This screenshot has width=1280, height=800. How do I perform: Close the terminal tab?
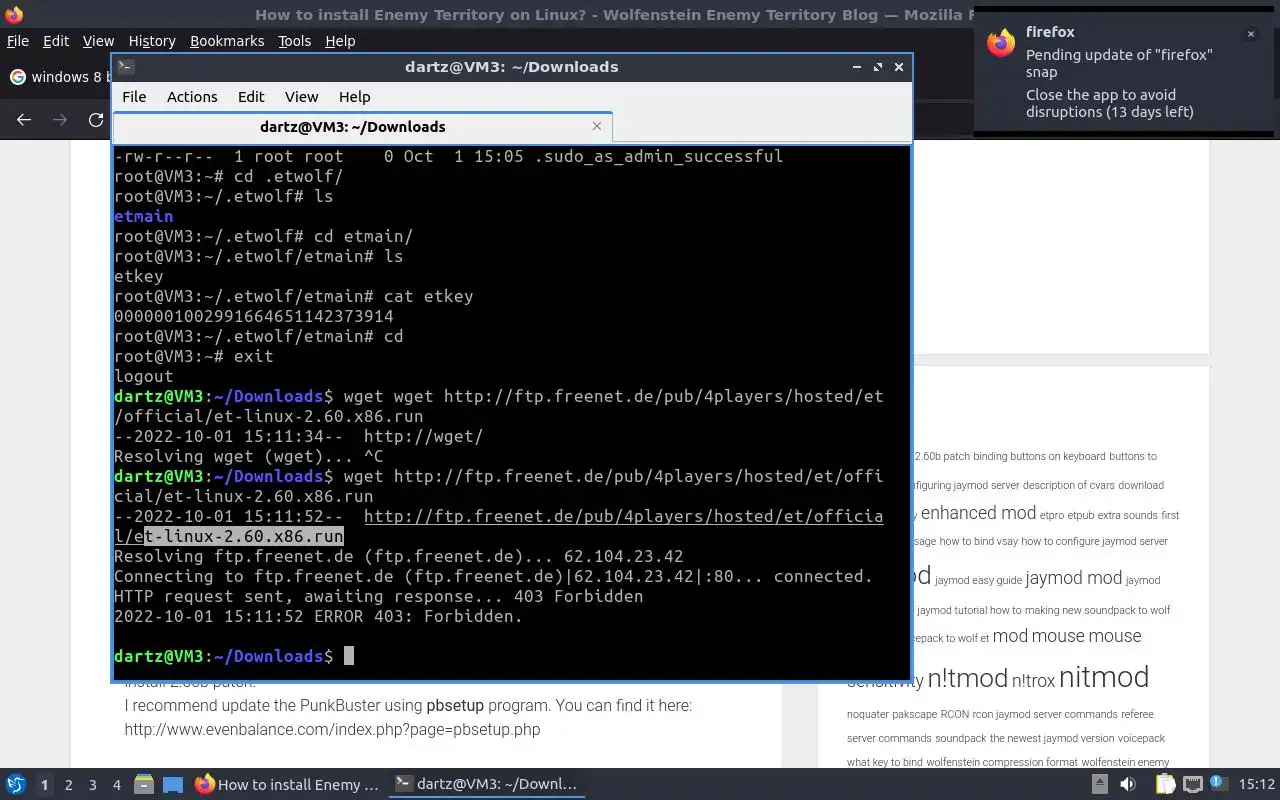[x=597, y=126]
